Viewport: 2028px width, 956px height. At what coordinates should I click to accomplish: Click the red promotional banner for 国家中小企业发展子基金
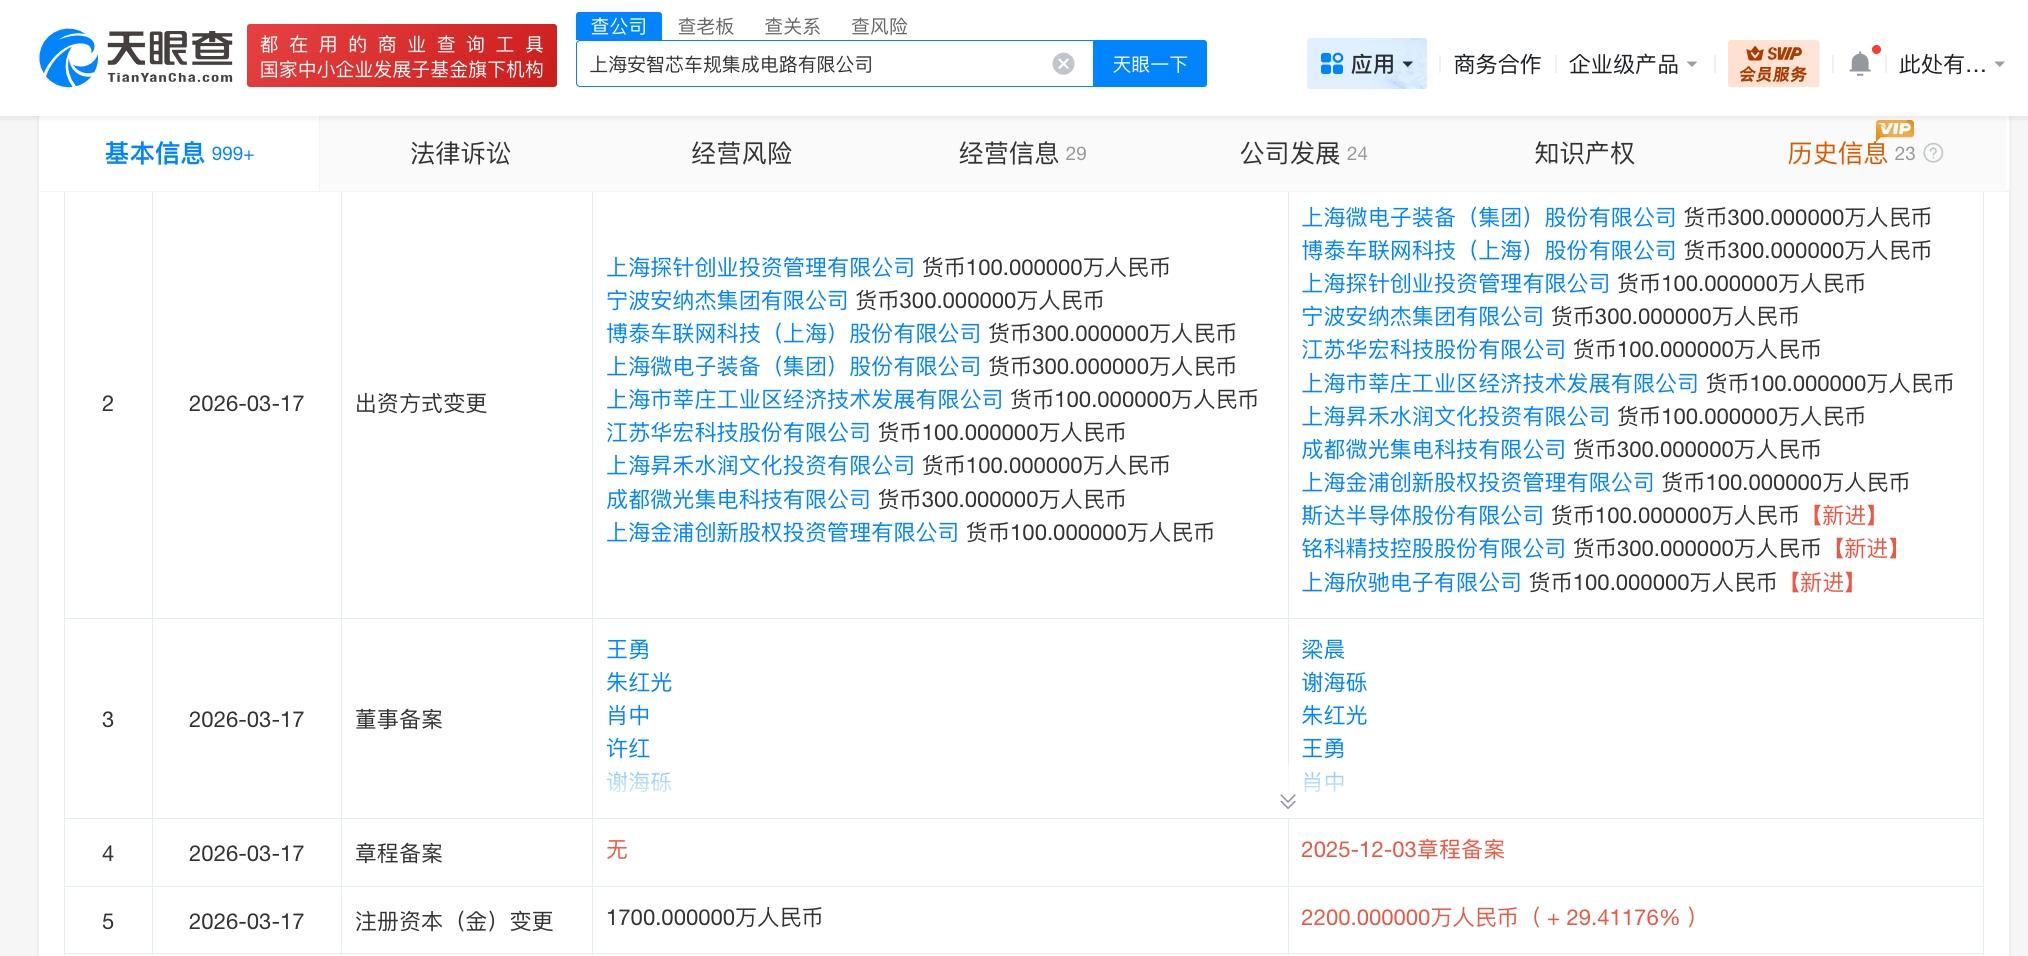pyautogui.click(x=402, y=57)
